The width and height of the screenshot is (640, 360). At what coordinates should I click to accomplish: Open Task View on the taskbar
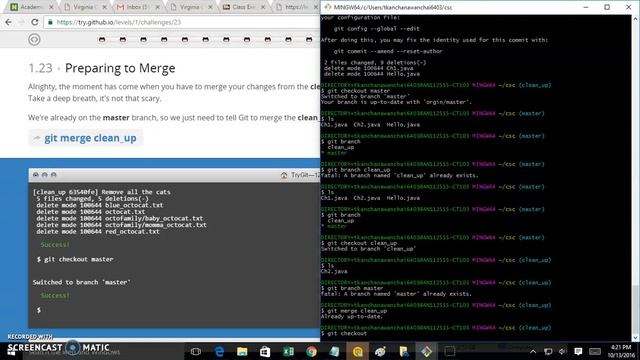click(196, 351)
